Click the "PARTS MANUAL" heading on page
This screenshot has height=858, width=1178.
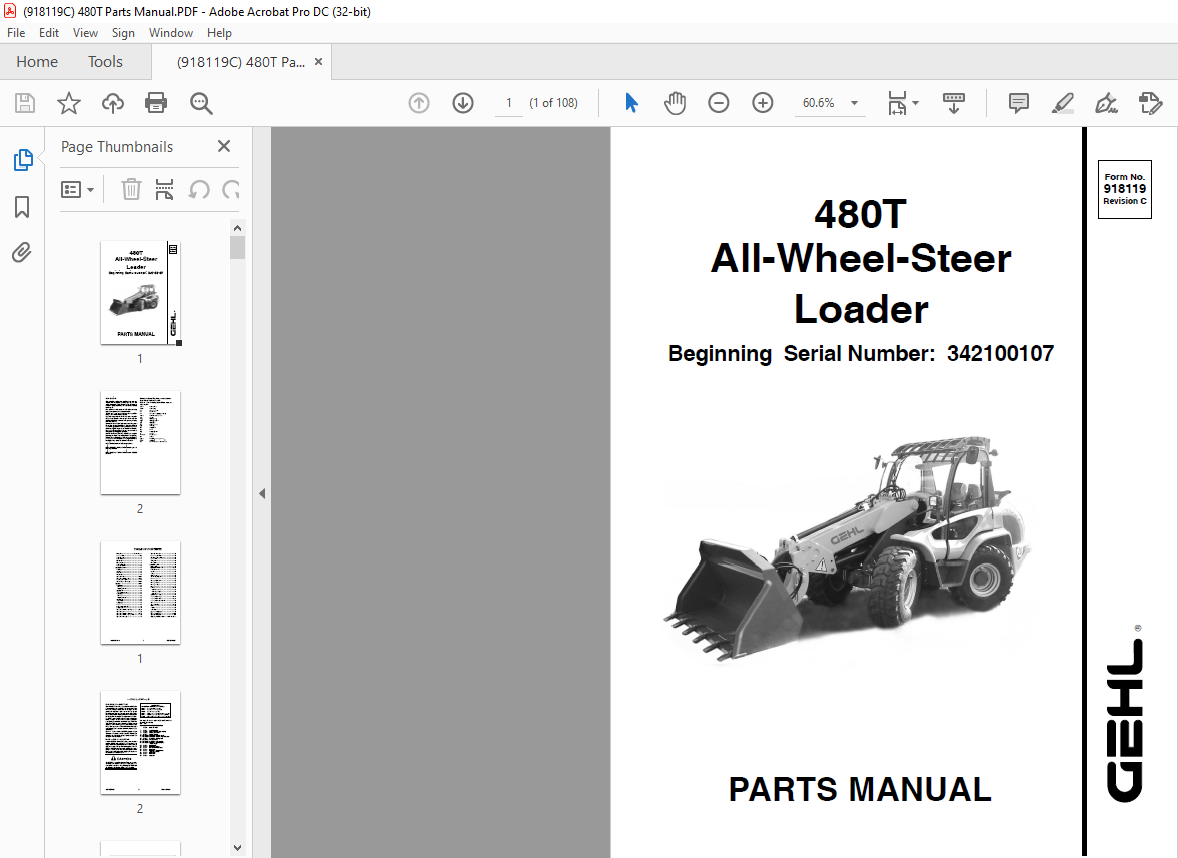tap(860, 790)
